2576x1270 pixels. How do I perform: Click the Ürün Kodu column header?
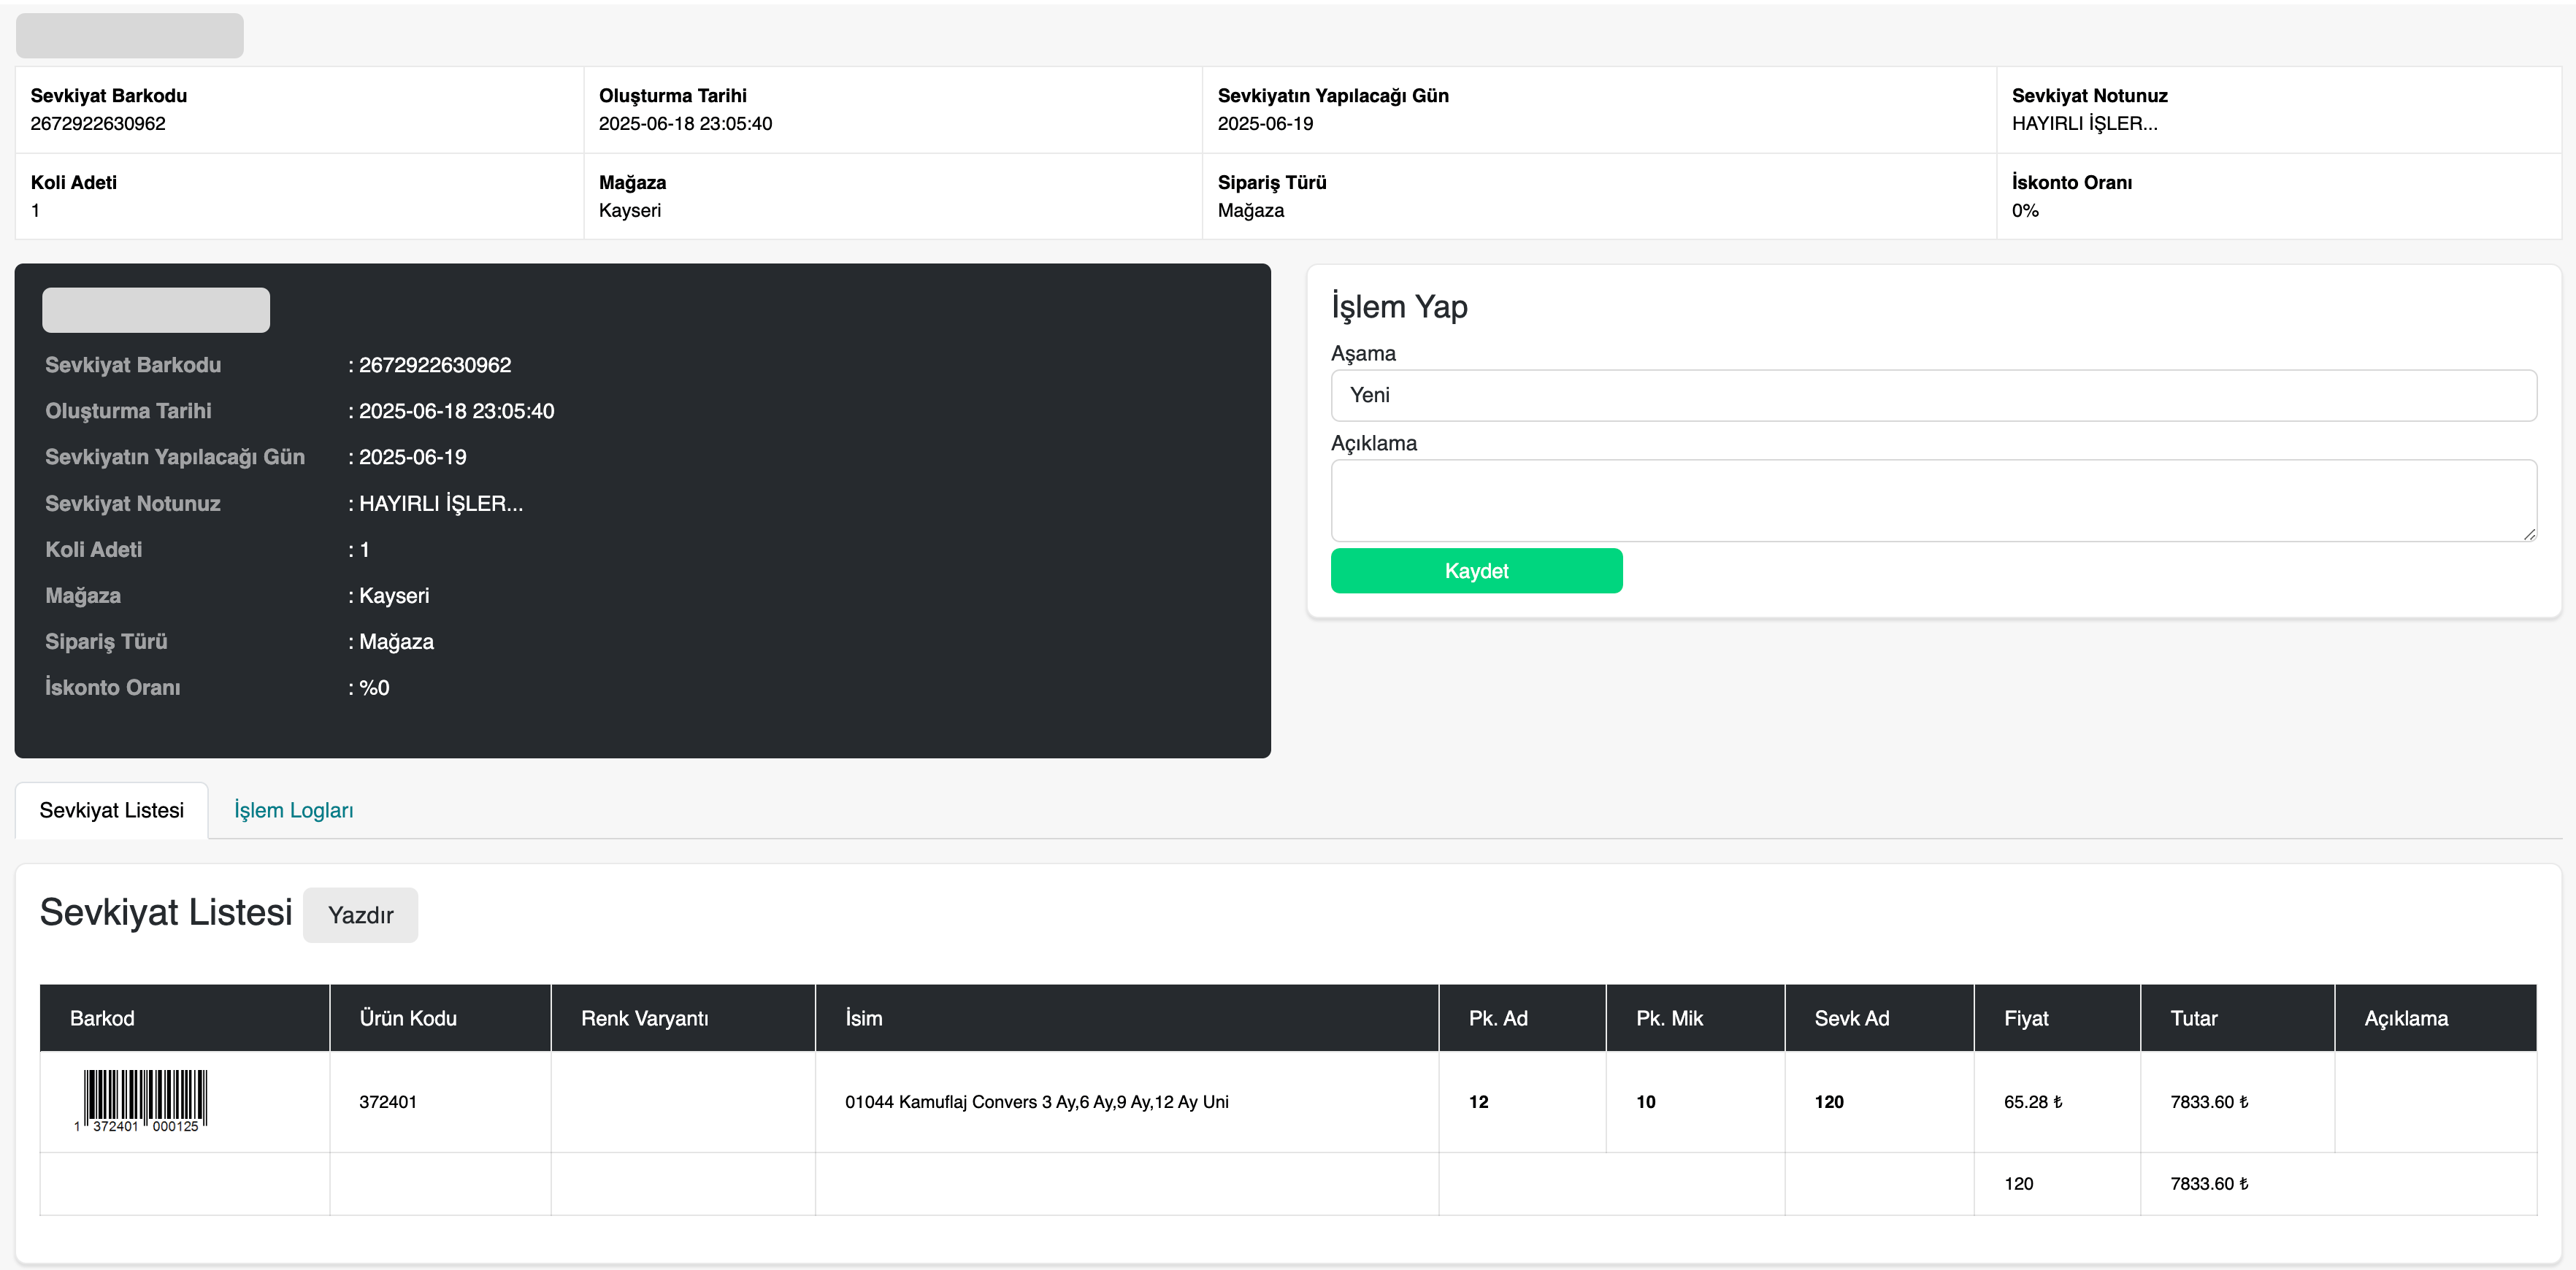pos(408,1018)
